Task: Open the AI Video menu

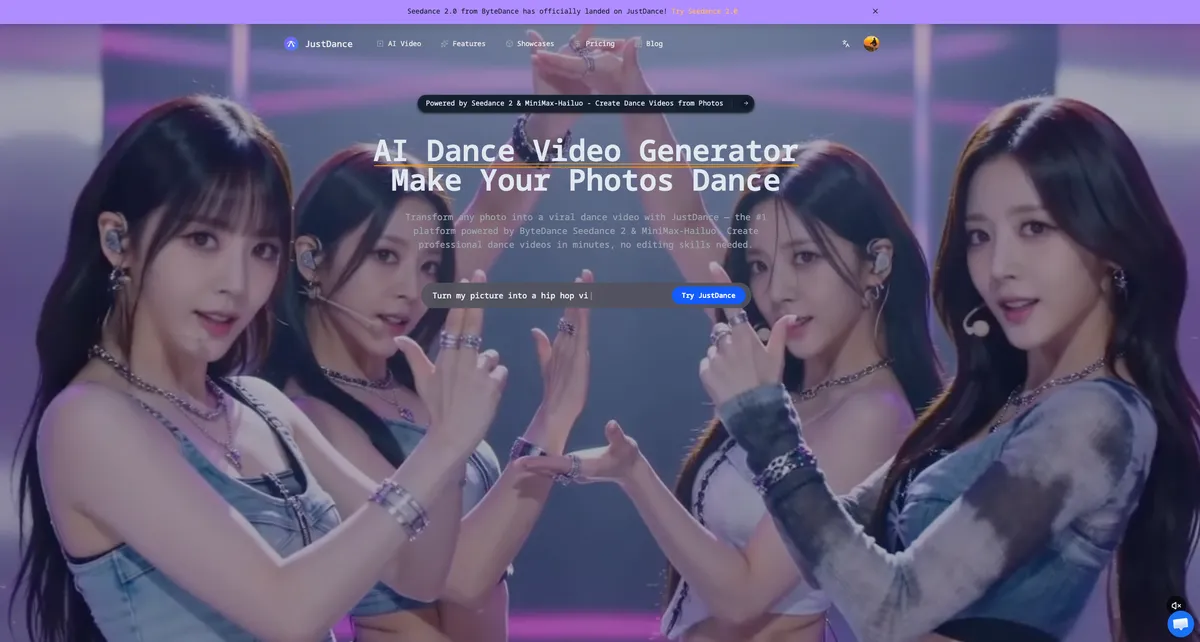Action: [399, 44]
